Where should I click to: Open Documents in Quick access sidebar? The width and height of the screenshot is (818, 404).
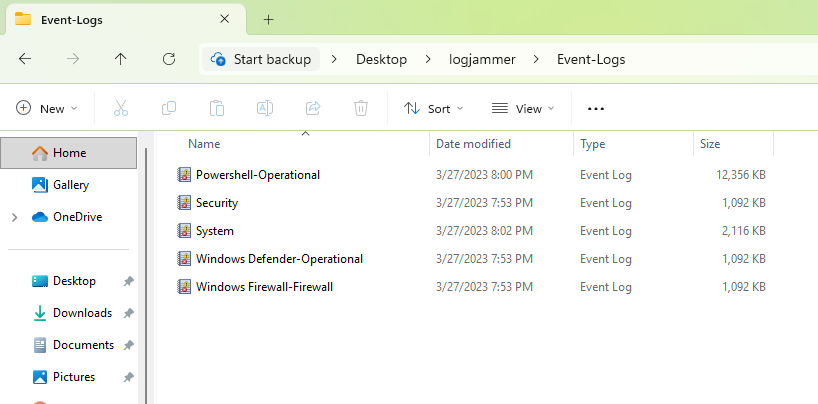(x=83, y=345)
